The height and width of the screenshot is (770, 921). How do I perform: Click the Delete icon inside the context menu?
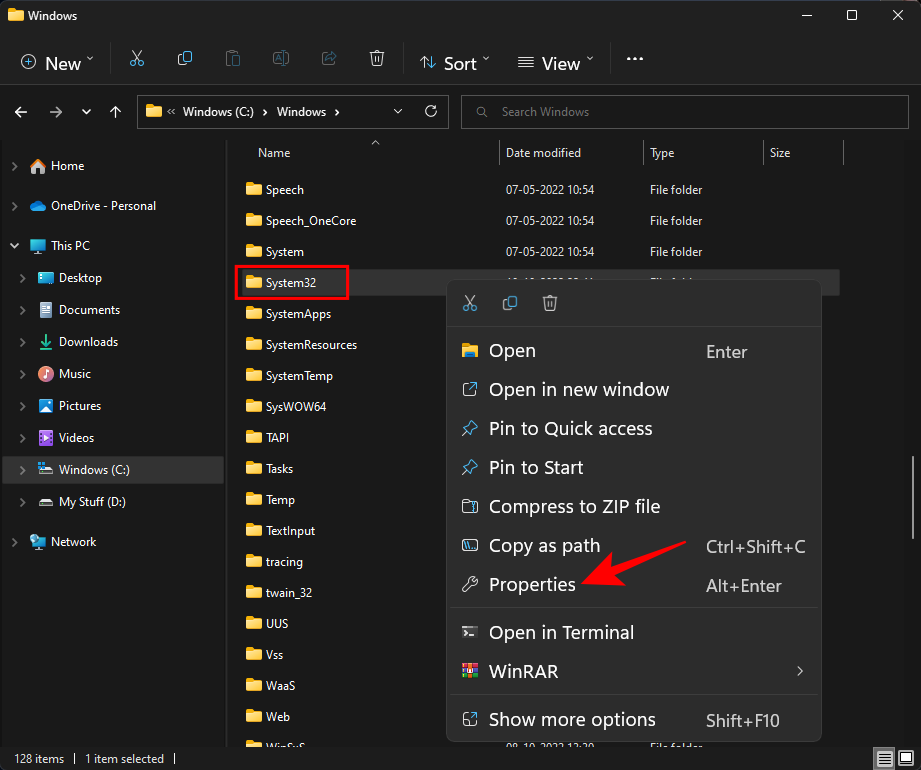point(549,303)
